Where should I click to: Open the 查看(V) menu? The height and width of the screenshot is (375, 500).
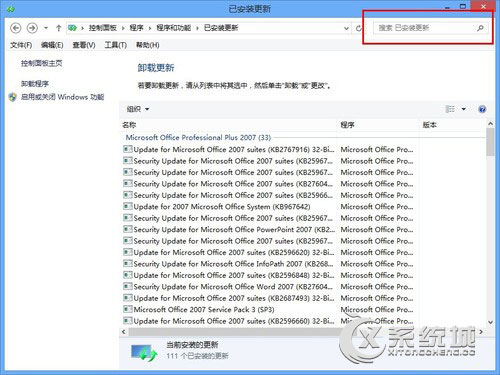point(84,45)
